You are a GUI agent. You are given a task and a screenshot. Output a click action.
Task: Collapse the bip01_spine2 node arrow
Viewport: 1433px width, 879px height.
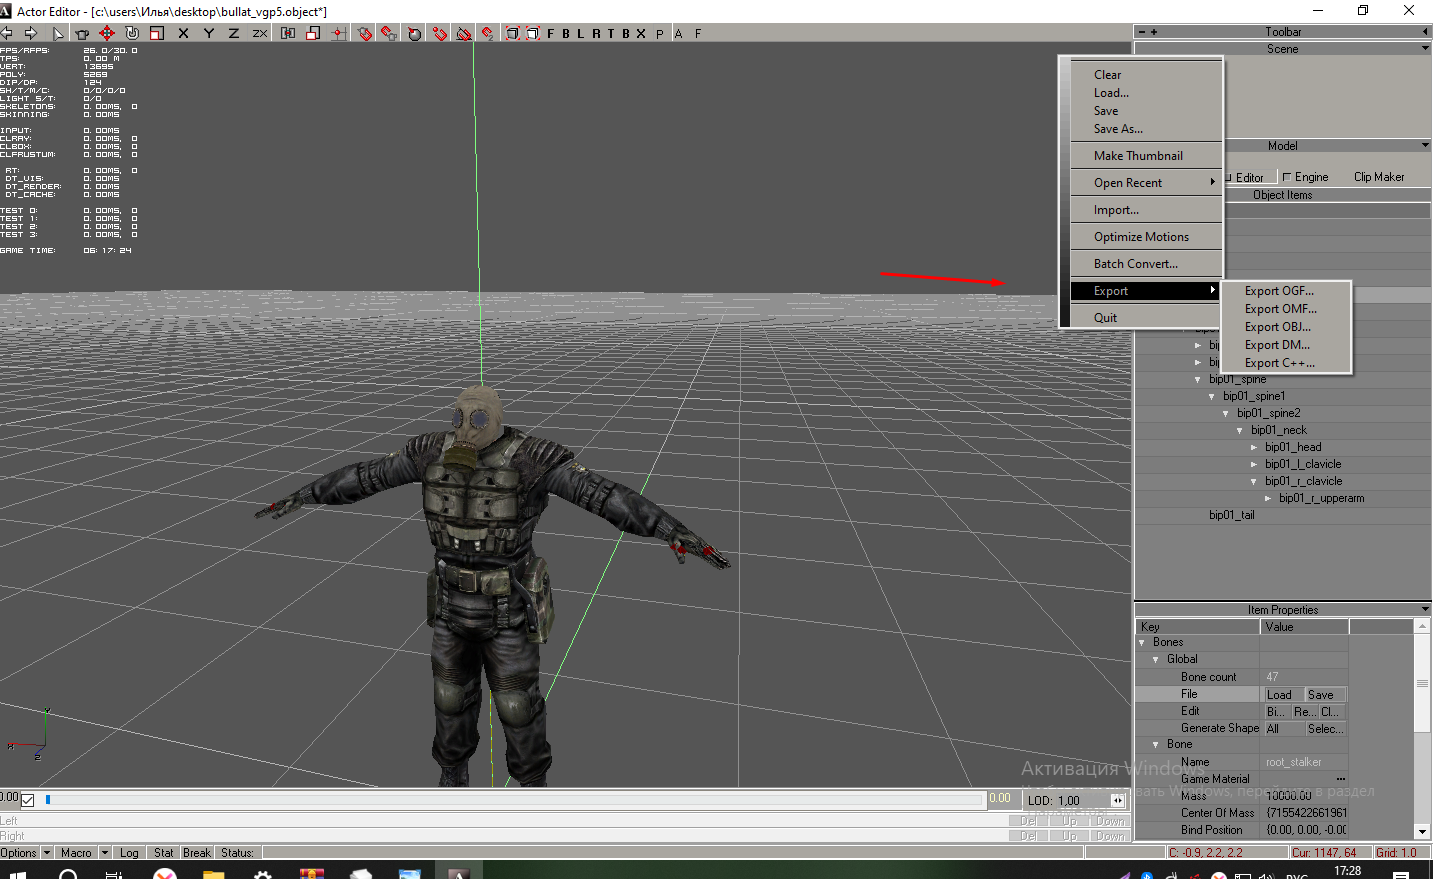1226,414
